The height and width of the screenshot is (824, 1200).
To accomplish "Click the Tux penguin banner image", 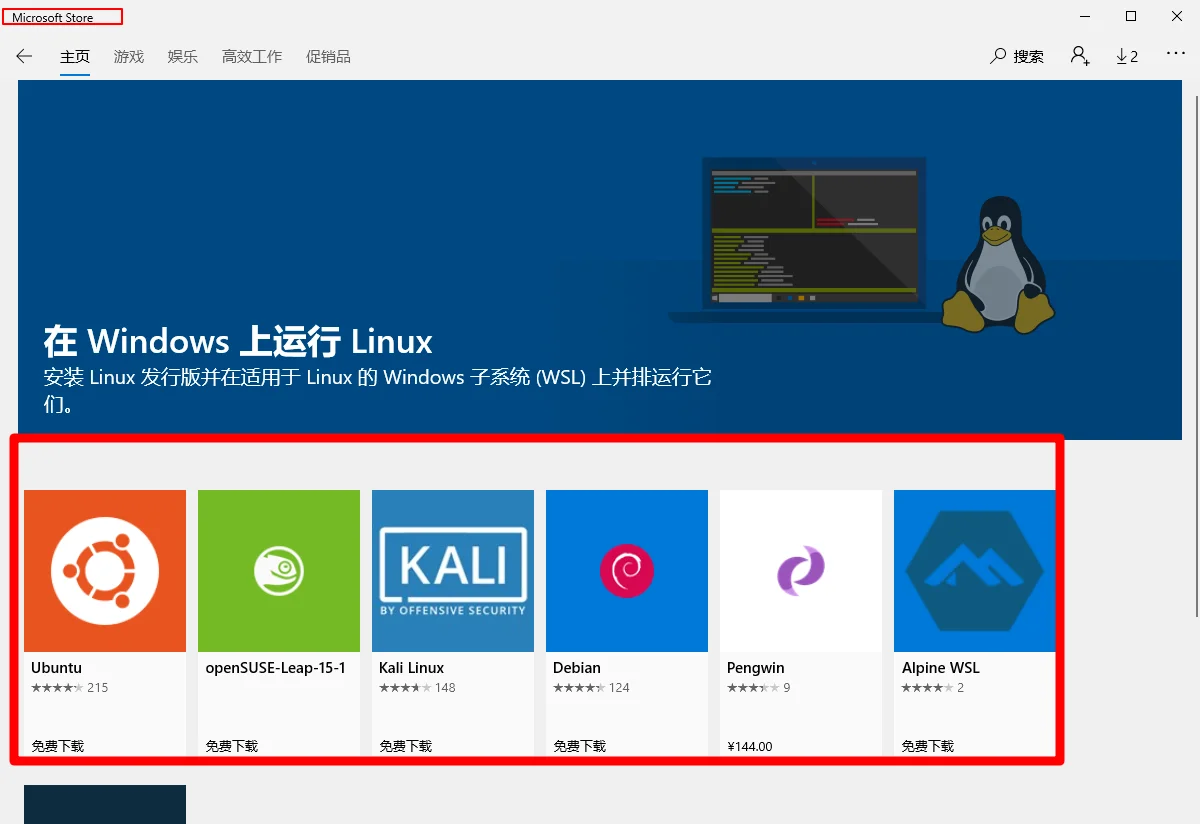I will pos(997,264).
